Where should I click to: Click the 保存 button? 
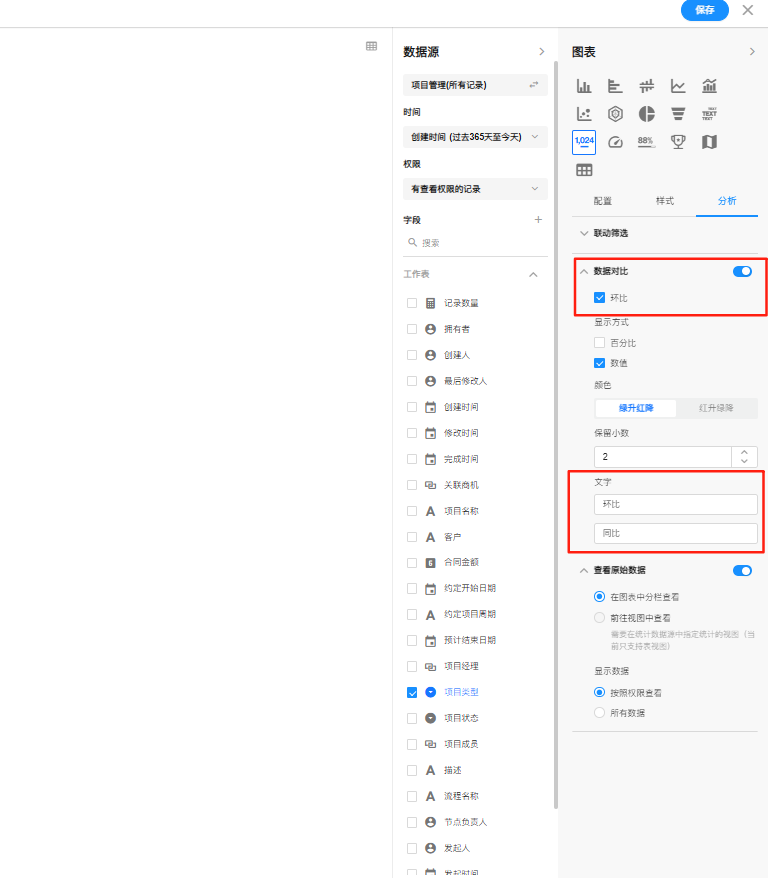click(x=705, y=10)
